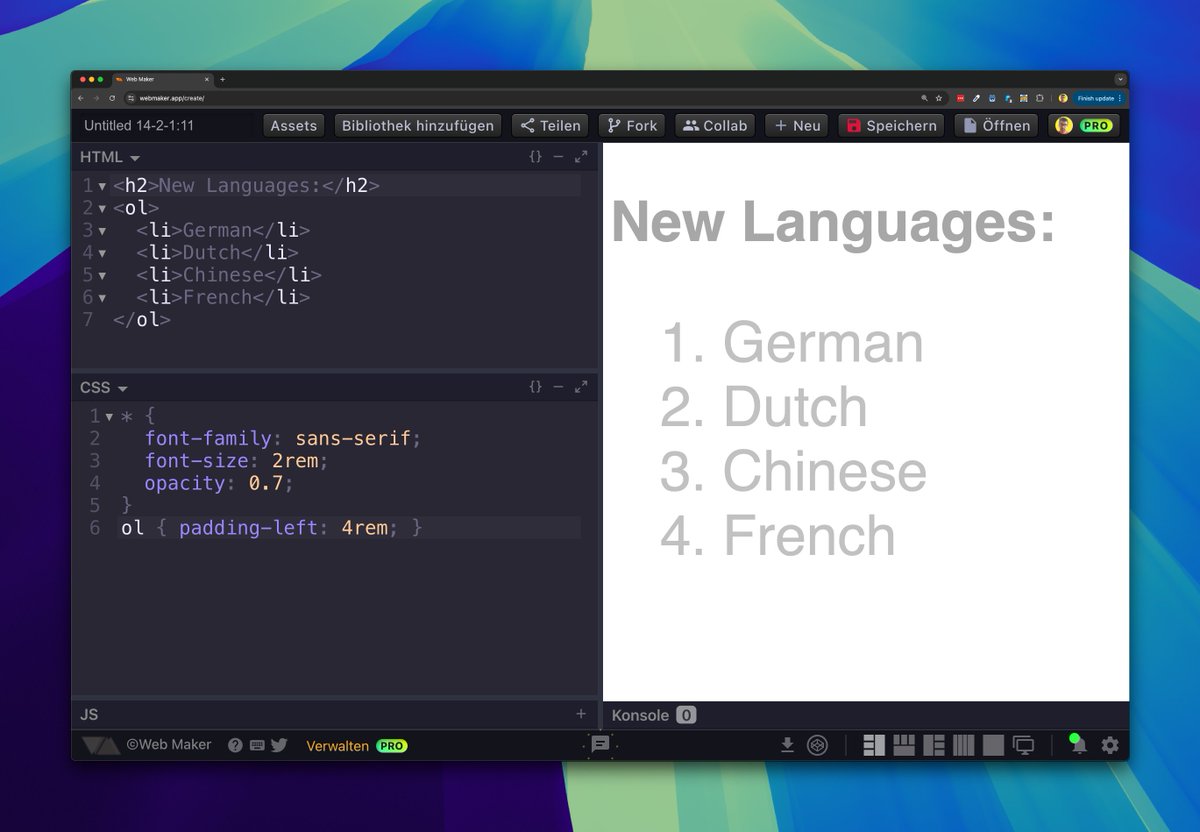Open the HTML mode dropdown

coord(110,157)
